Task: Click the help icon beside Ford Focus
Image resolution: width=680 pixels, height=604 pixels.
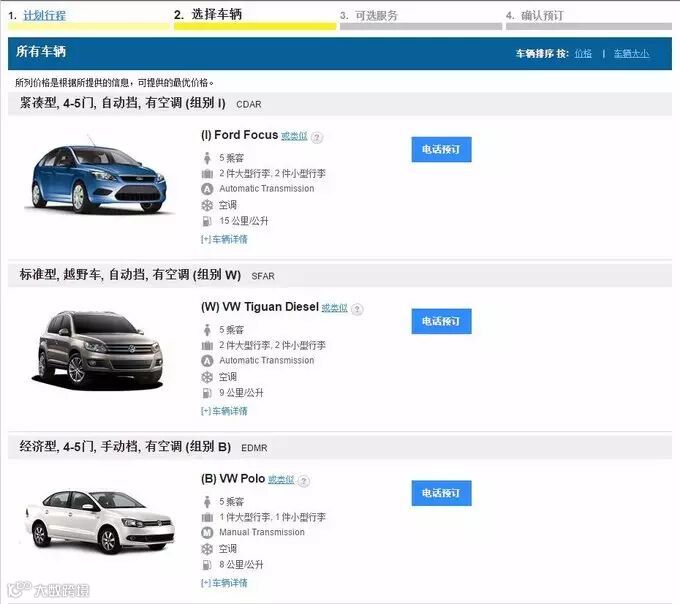Action: point(317,137)
